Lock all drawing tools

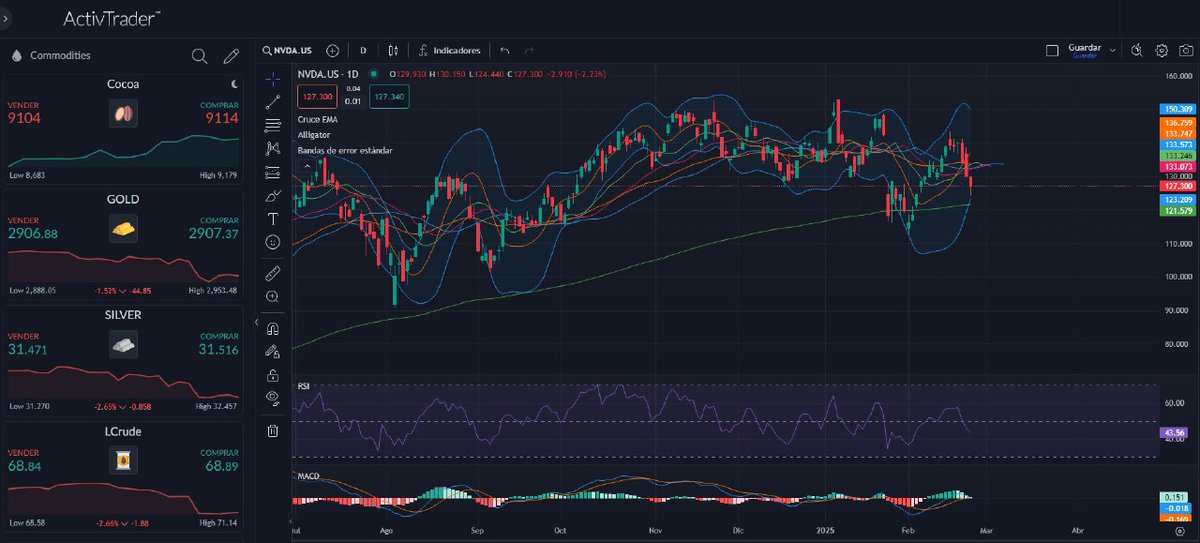(x=272, y=375)
